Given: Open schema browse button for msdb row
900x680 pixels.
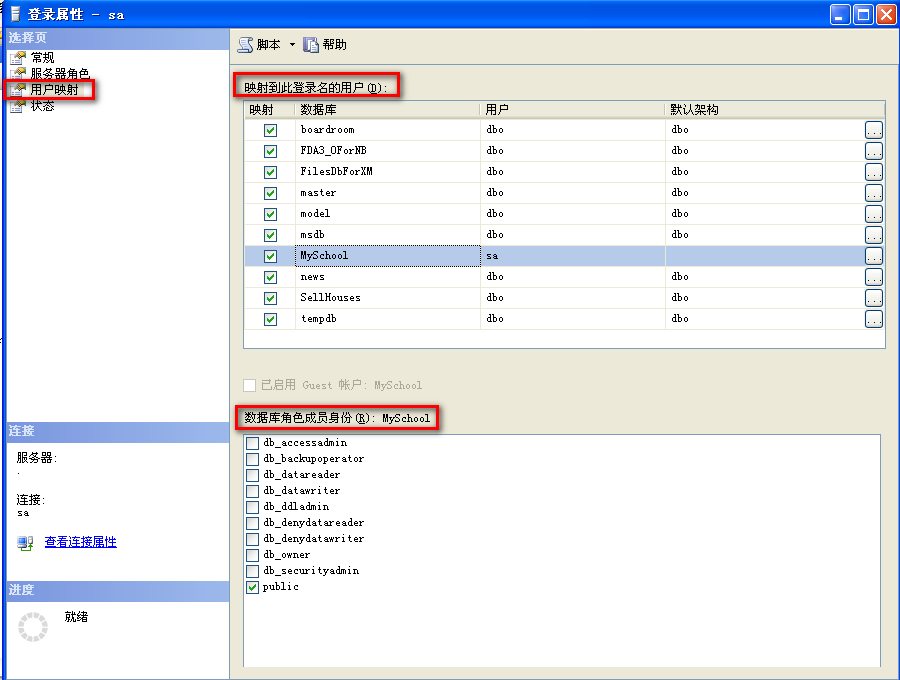Looking at the screenshot, I should pos(874,235).
